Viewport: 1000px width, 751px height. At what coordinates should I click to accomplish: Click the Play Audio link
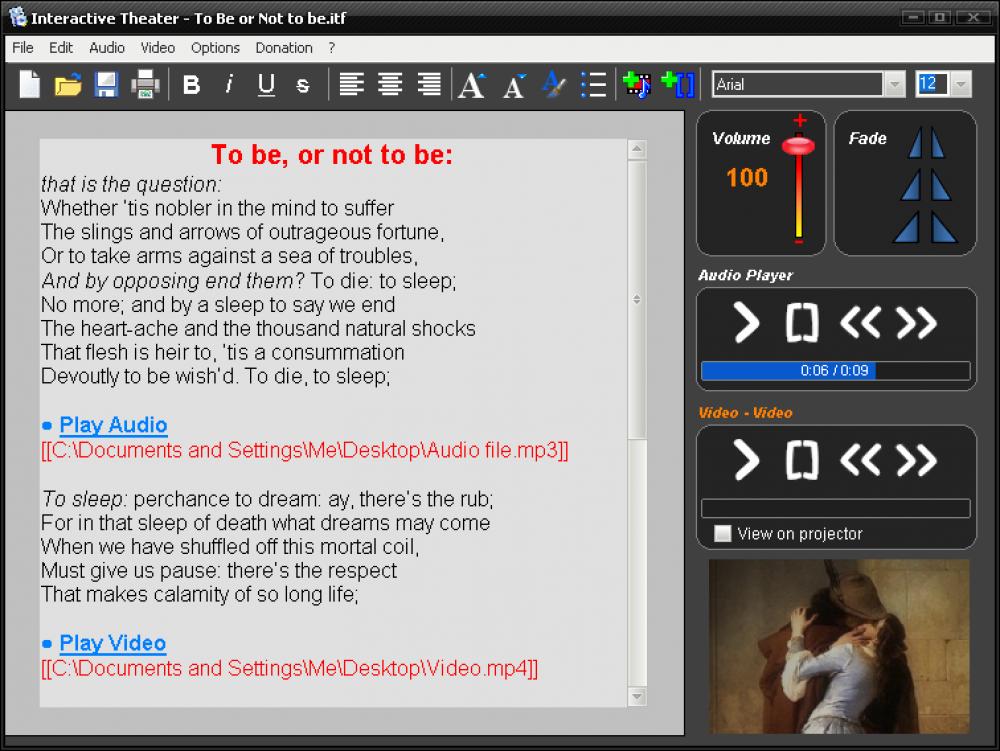click(x=113, y=425)
